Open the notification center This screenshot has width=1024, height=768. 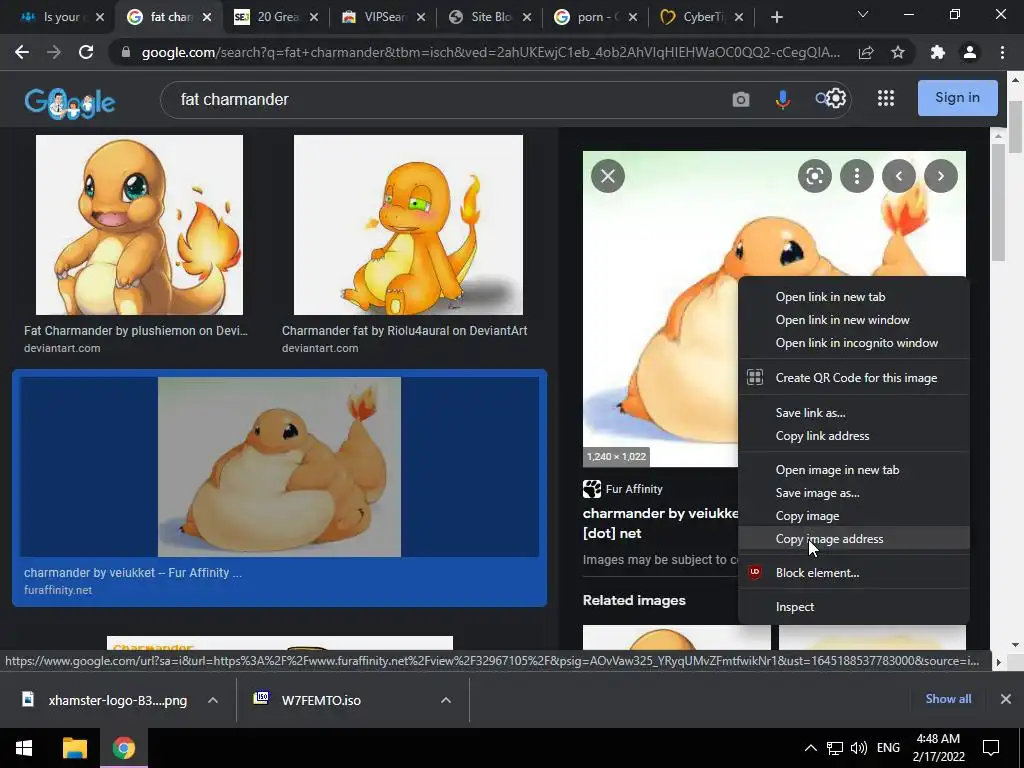click(991, 748)
